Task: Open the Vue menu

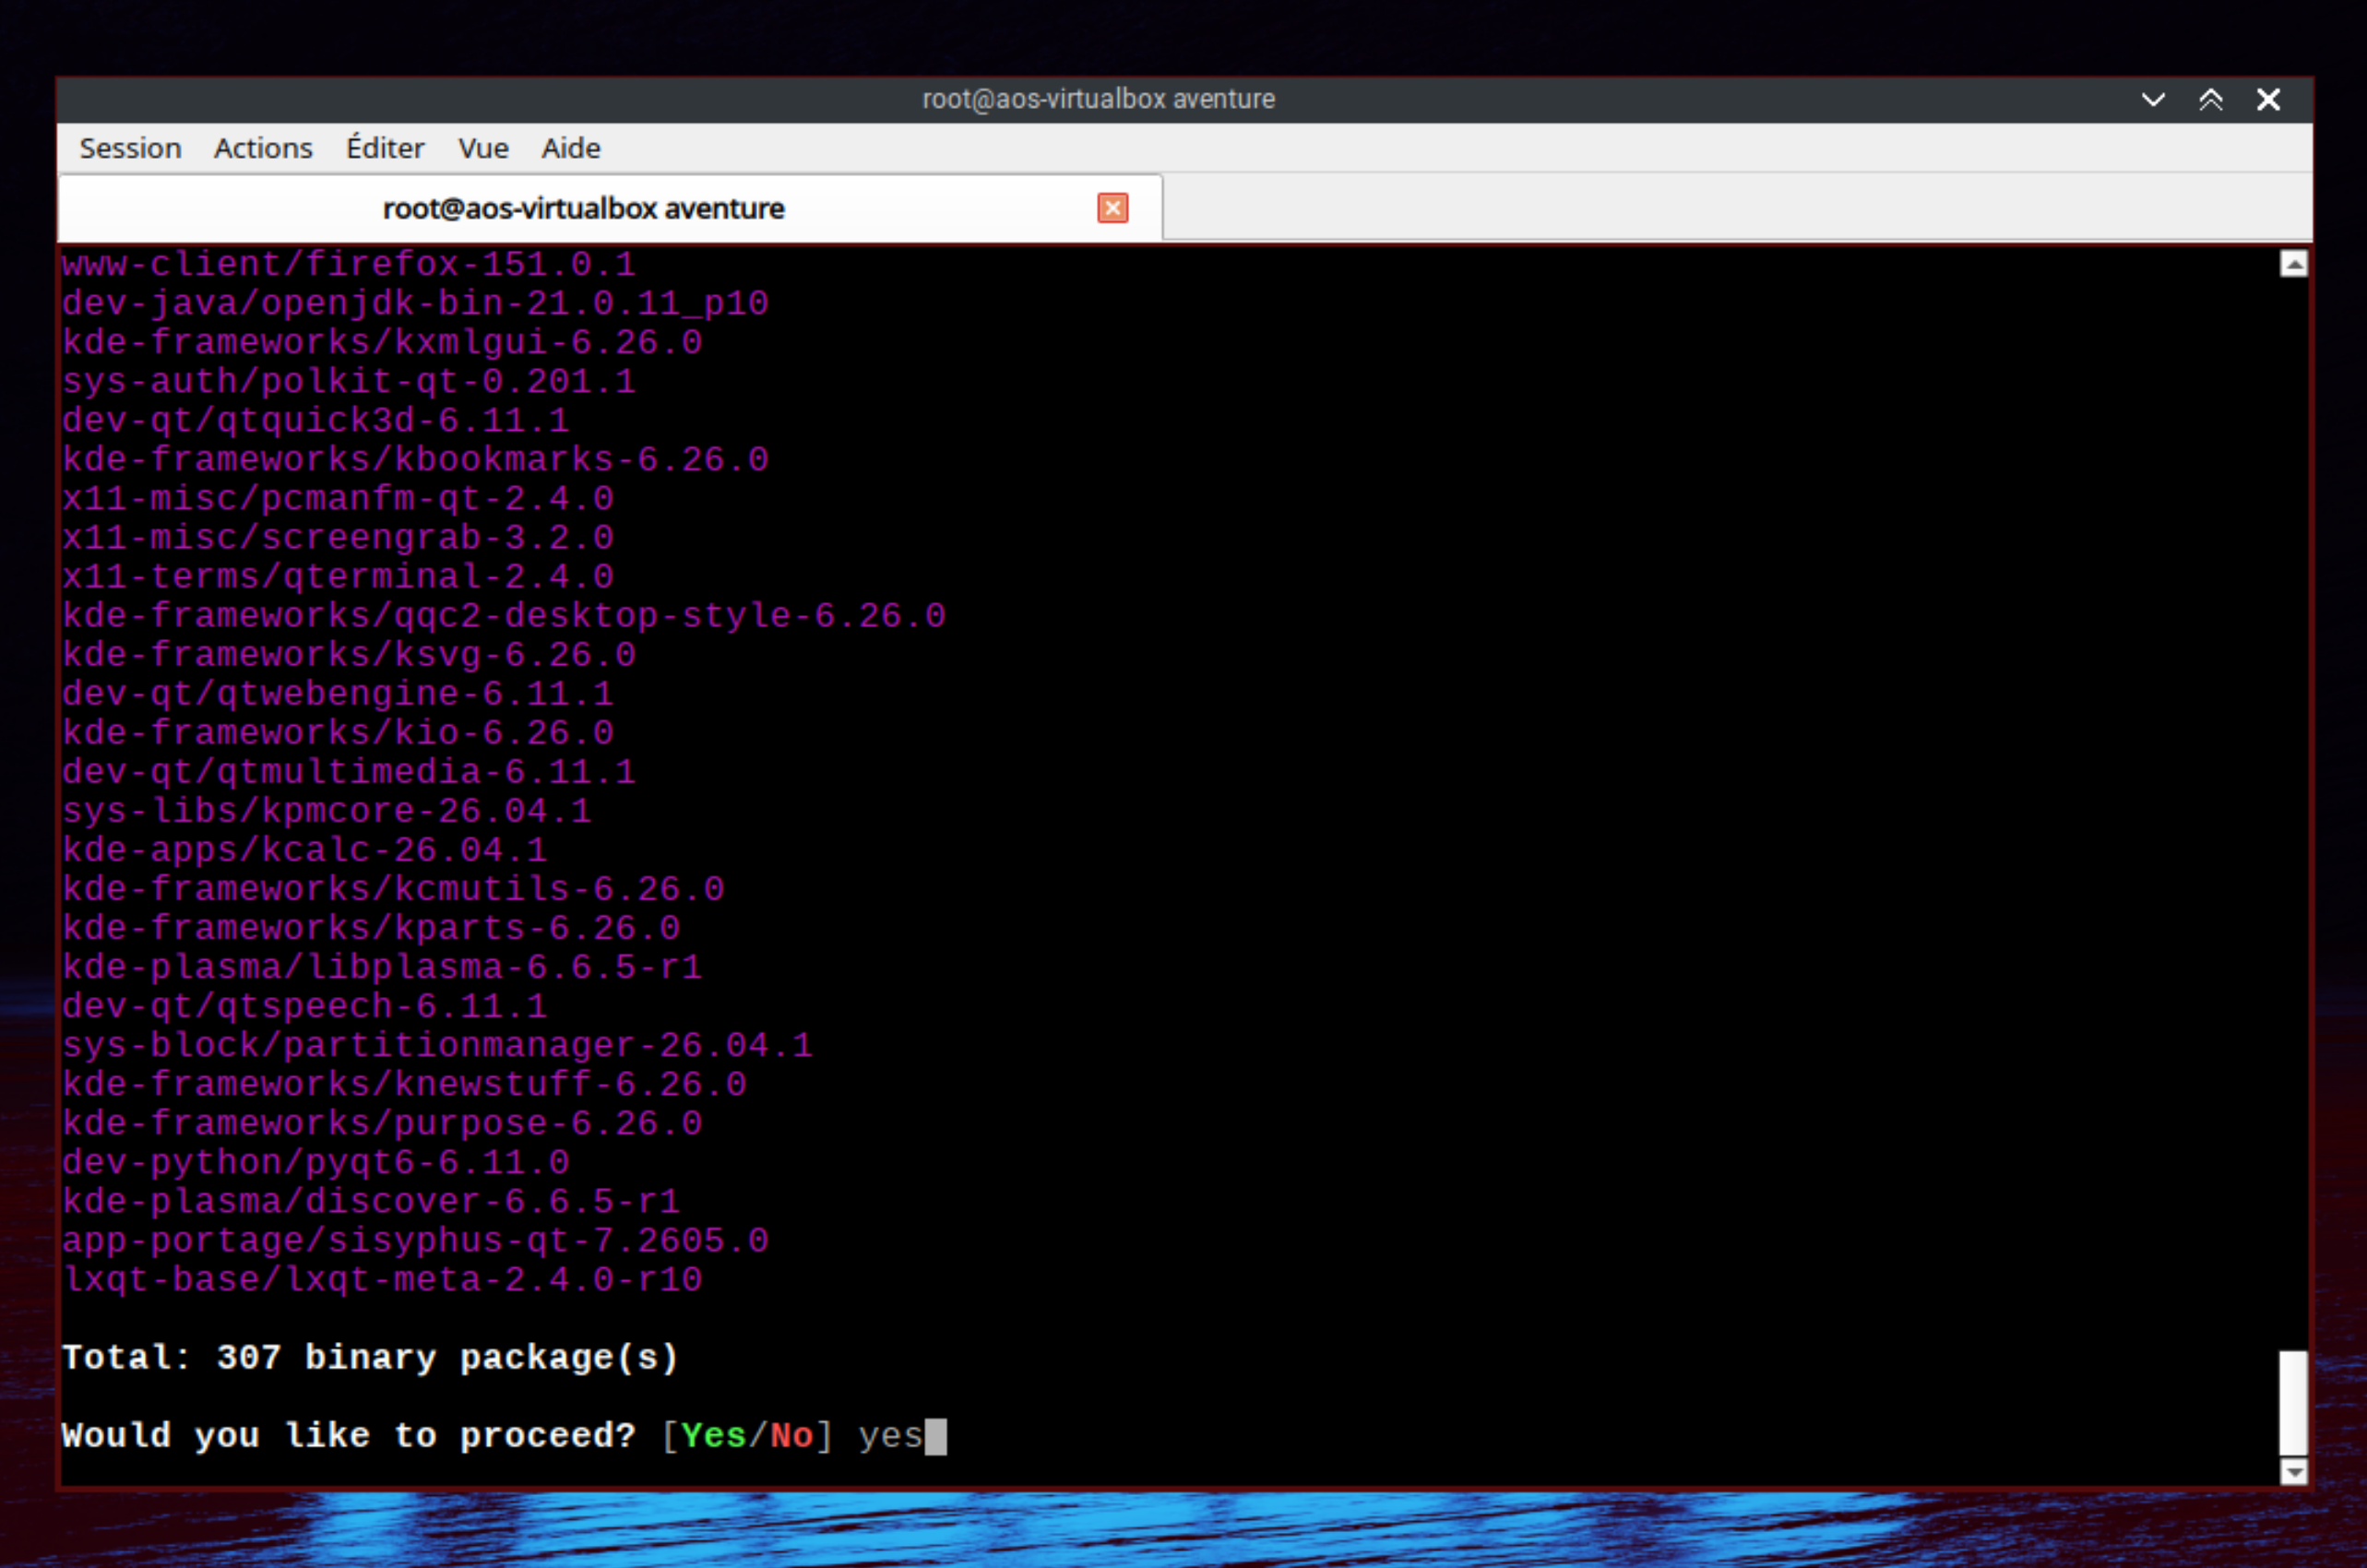Action: [x=483, y=148]
